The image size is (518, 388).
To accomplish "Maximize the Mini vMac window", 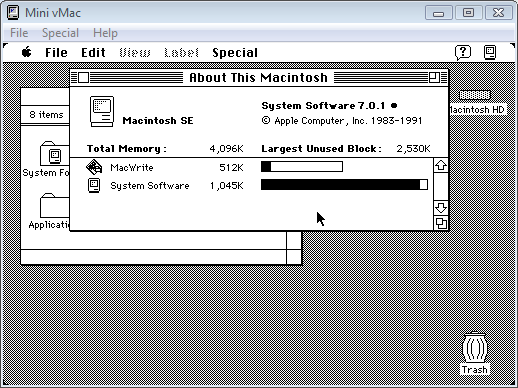I will pos(468,13).
